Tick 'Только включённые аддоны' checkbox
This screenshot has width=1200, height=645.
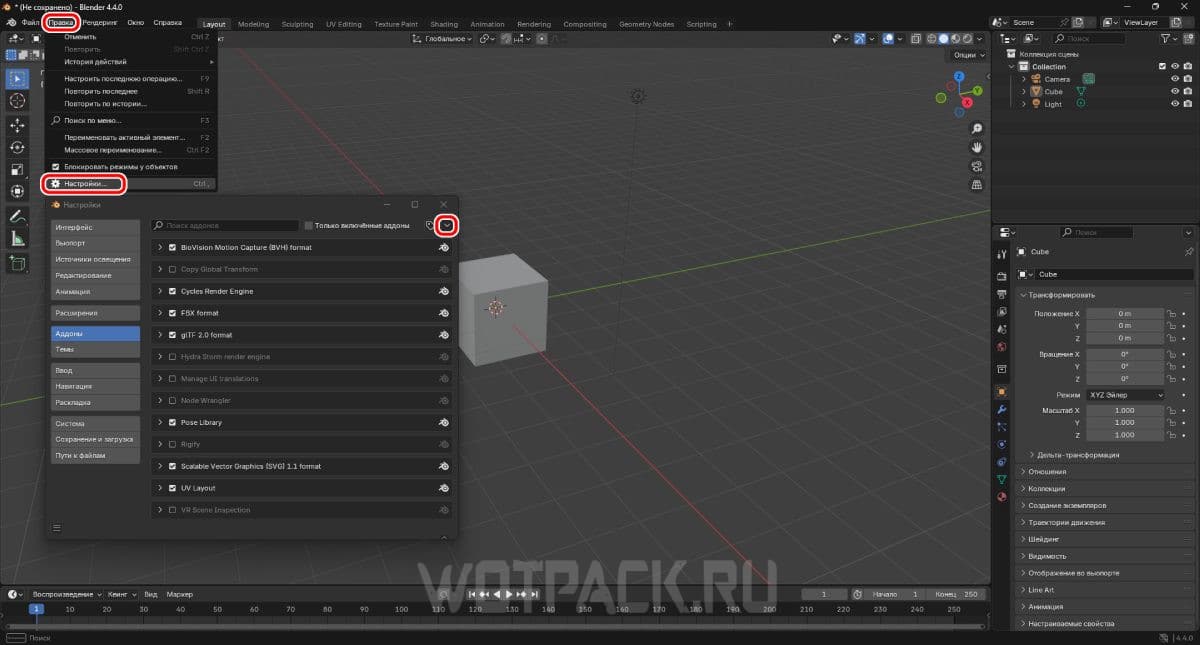tap(309, 226)
